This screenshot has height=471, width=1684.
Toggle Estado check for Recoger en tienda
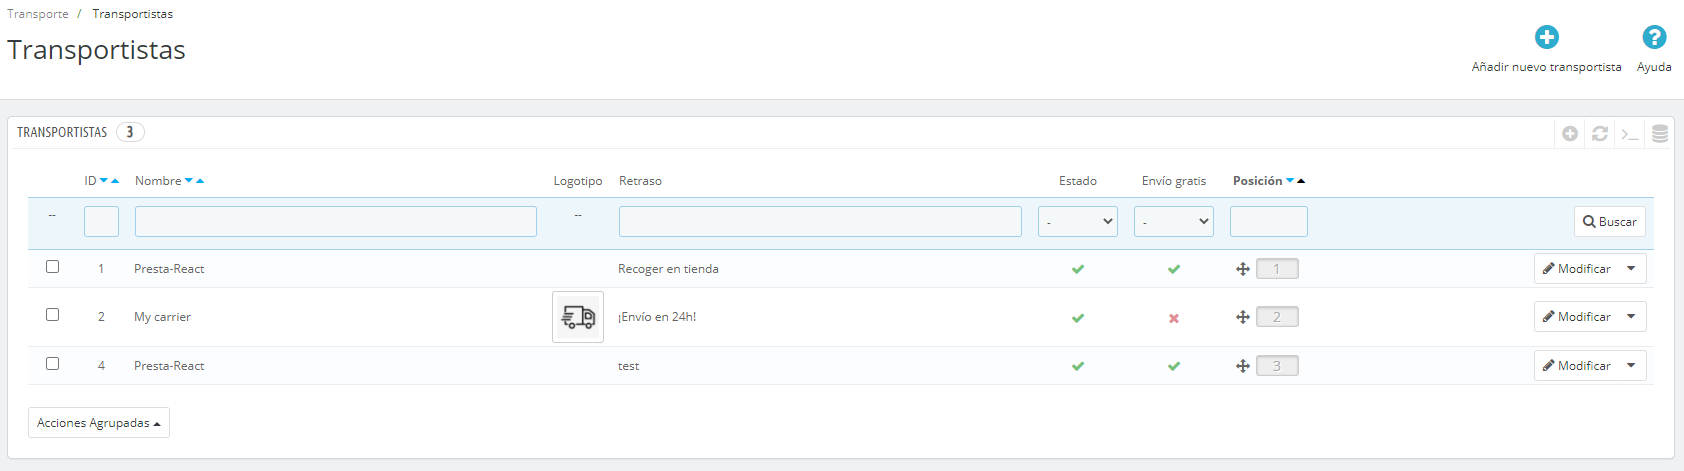(1078, 269)
